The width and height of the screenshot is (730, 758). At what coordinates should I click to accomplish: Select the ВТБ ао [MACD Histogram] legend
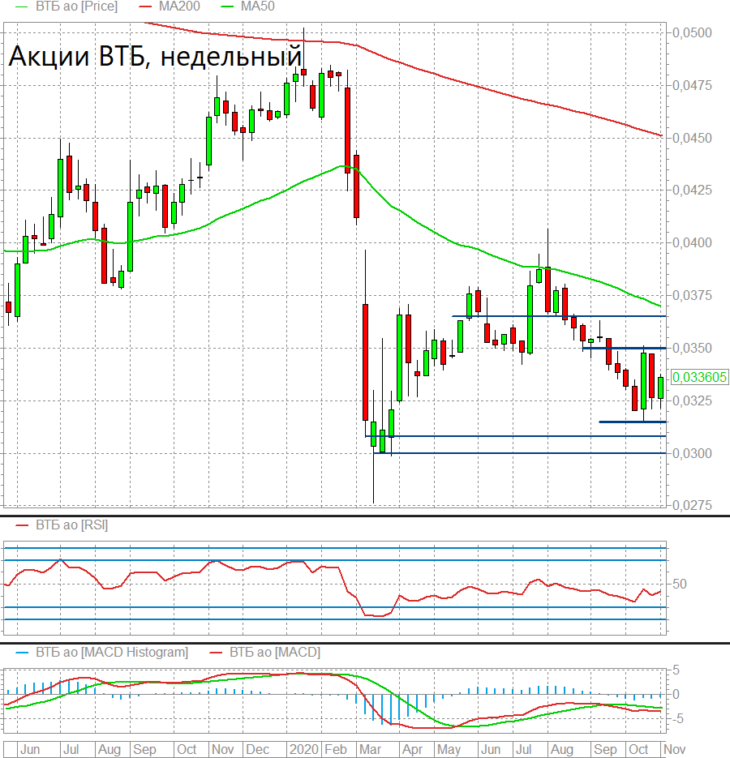(112, 653)
